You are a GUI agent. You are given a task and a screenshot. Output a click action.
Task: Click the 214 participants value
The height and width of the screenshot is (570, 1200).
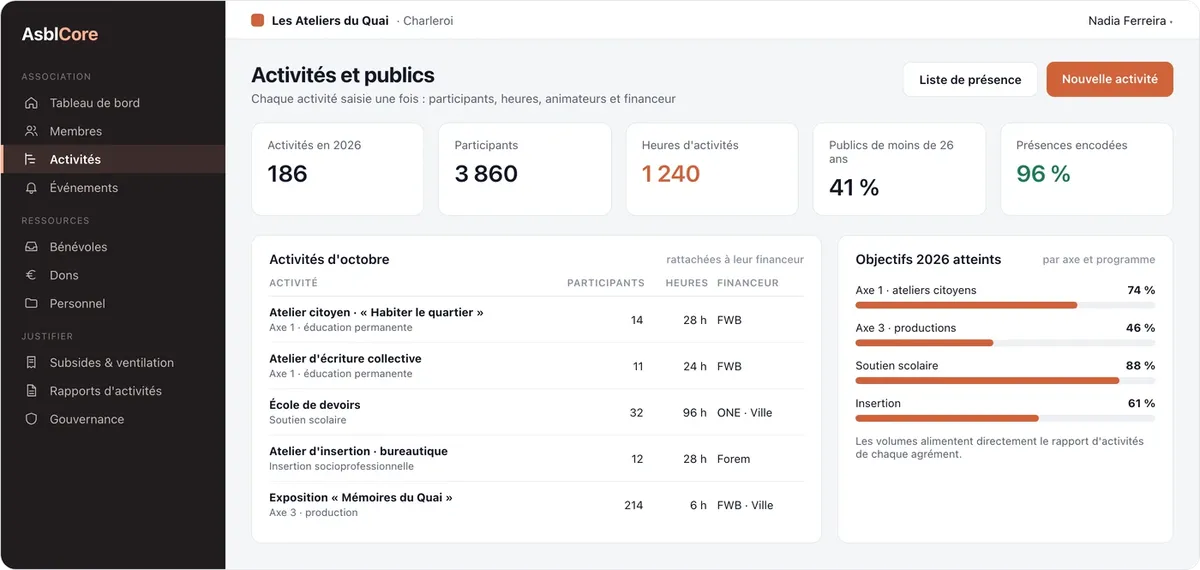(633, 505)
